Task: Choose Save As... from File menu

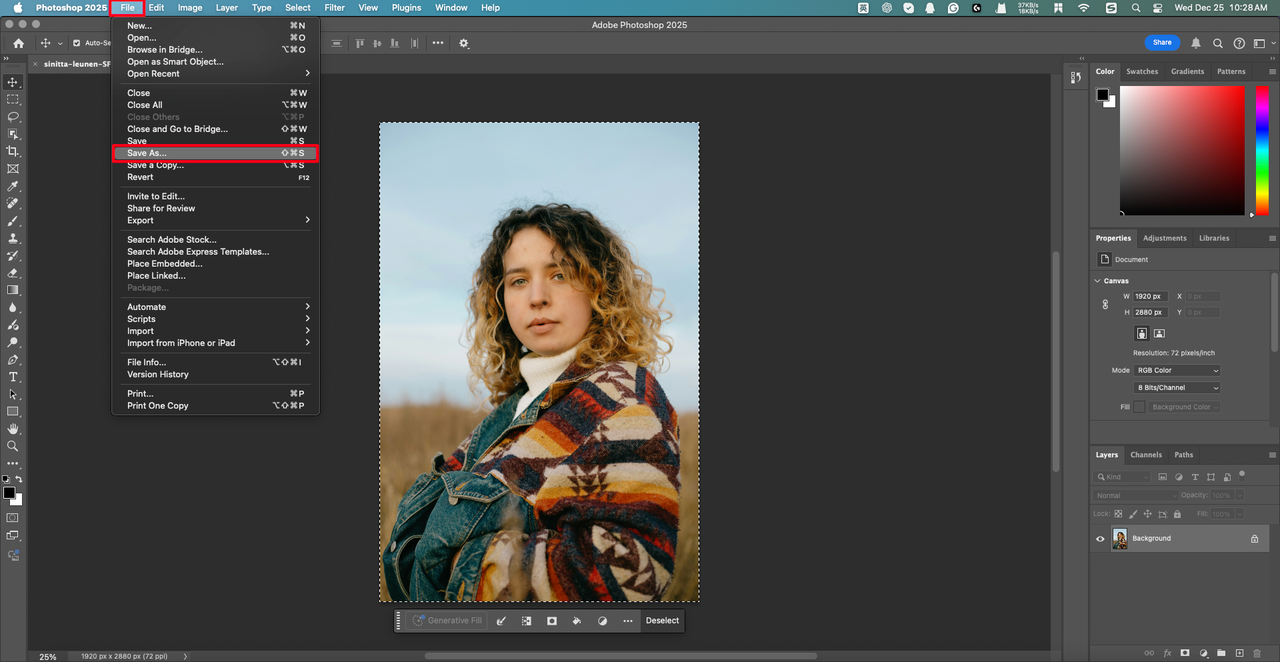Action: pos(215,153)
